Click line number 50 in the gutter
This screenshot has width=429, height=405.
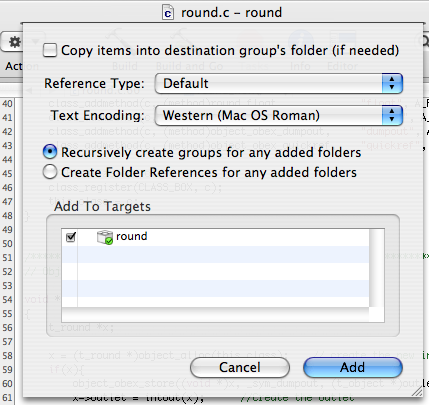pos(7,244)
